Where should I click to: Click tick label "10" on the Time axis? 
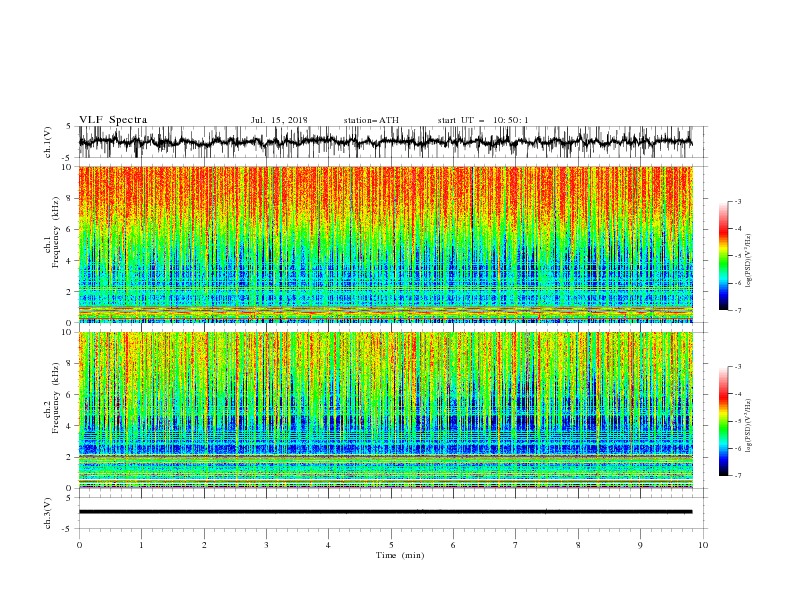click(x=703, y=545)
